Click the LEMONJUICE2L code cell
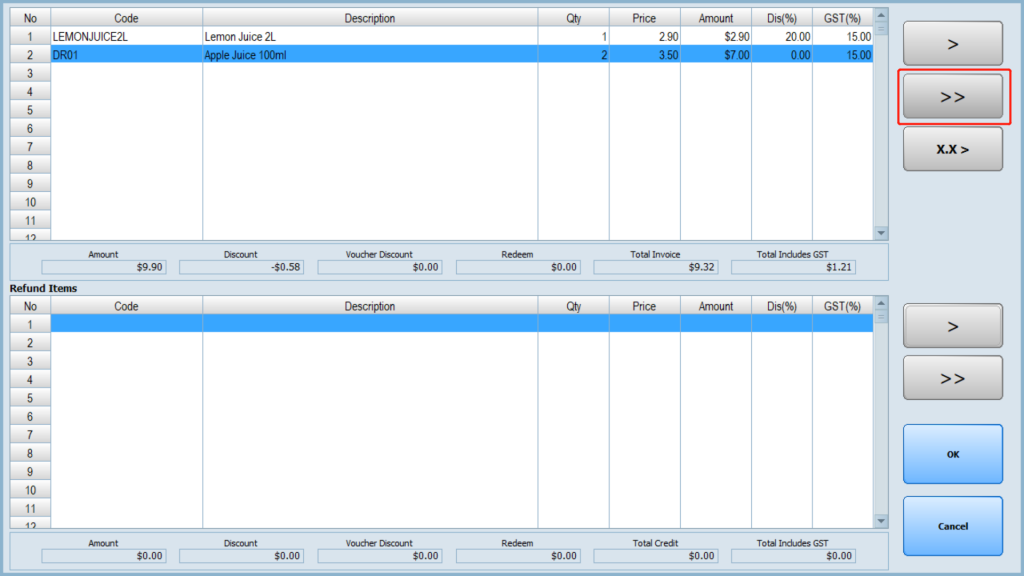 click(x=126, y=36)
